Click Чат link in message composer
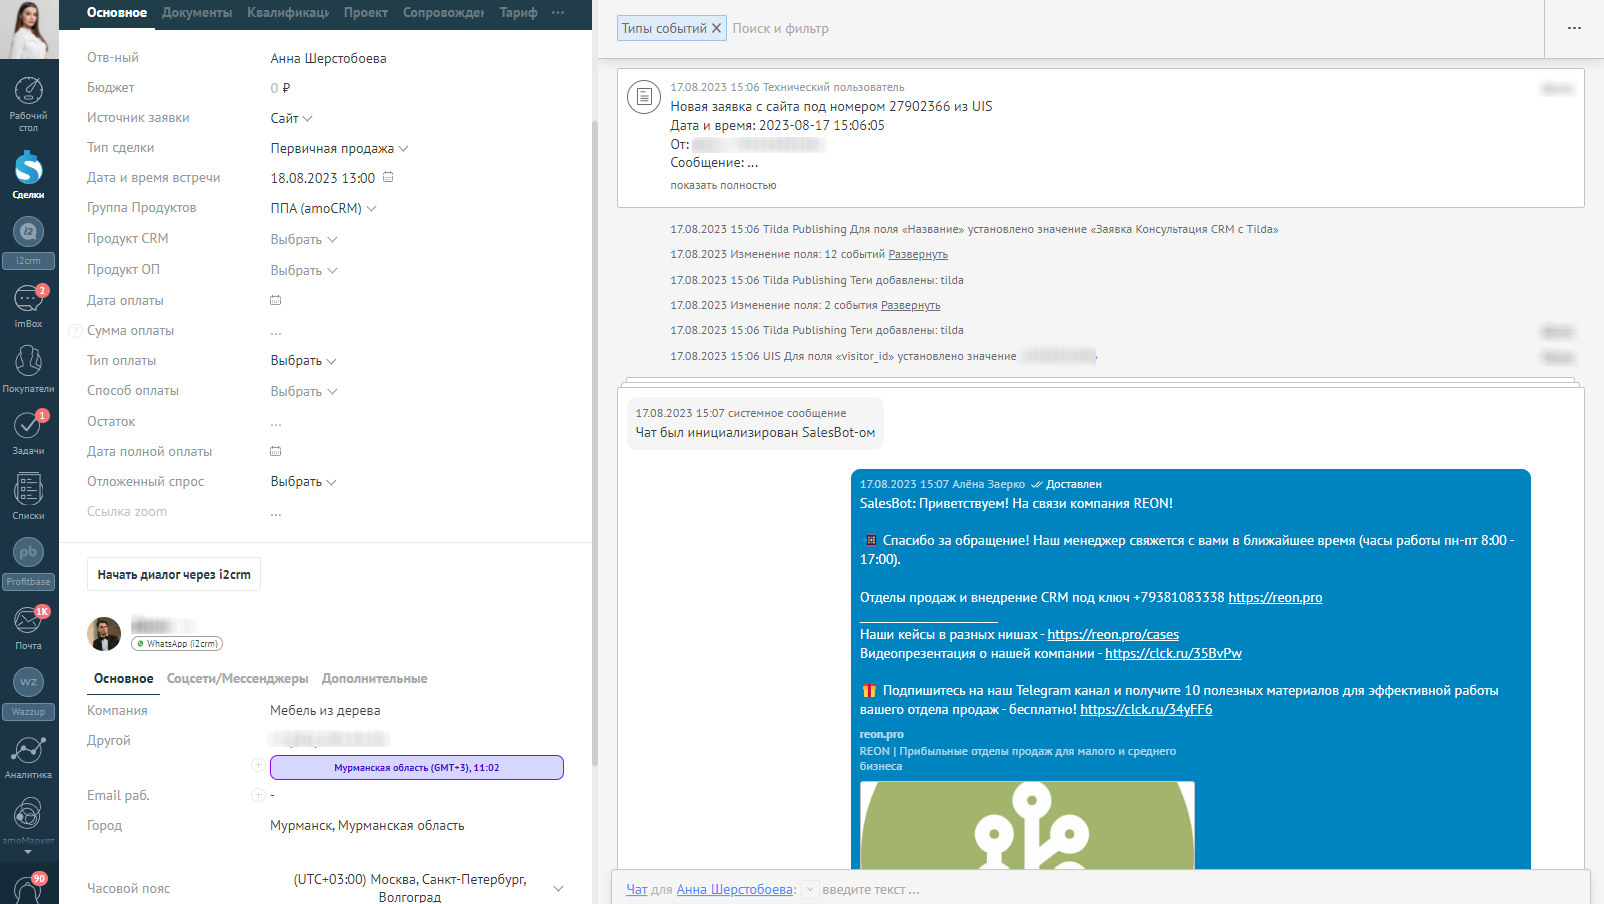Screen dimensions: 1604x904 pos(637,889)
